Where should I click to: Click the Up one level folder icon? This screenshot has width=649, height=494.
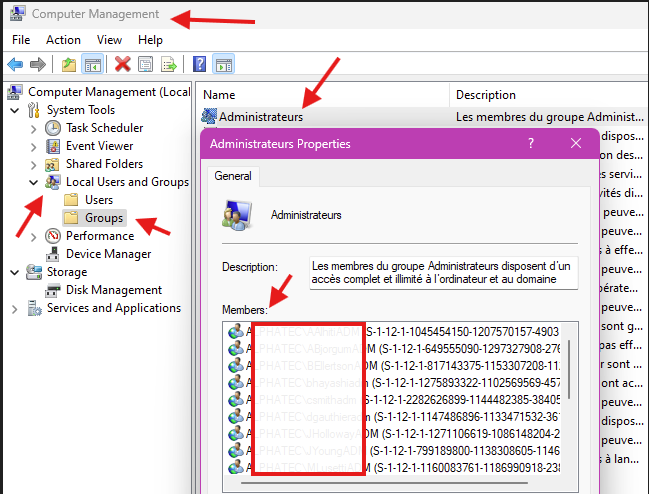click(68, 65)
